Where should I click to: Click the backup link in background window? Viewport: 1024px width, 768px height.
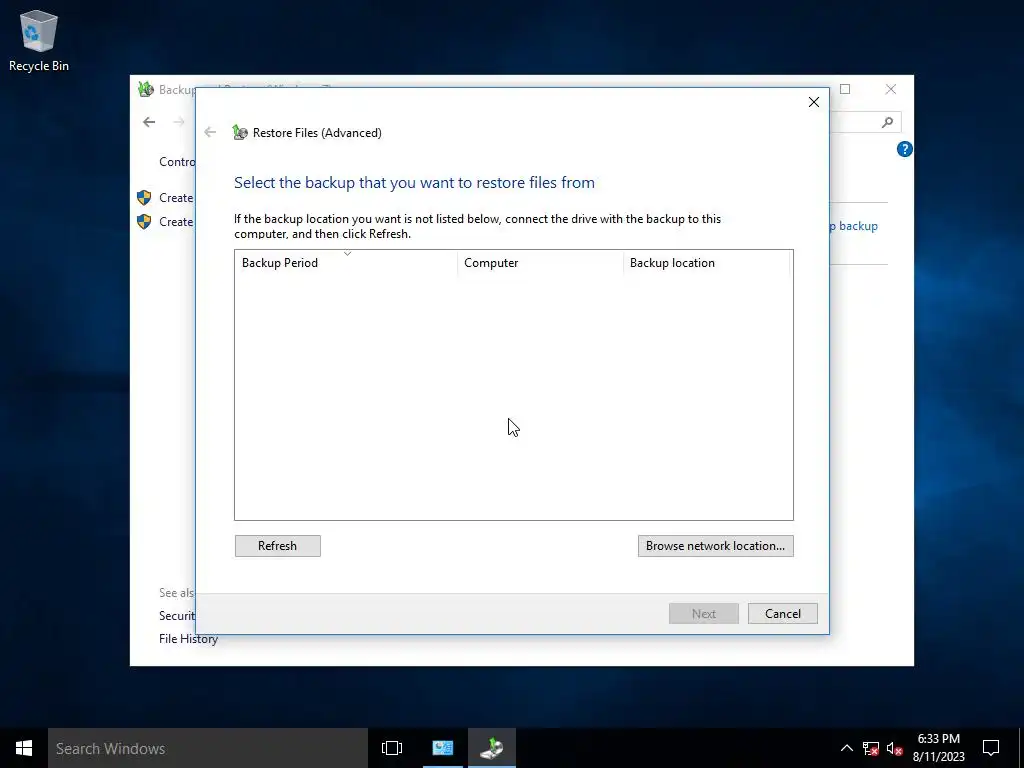[854, 226]
